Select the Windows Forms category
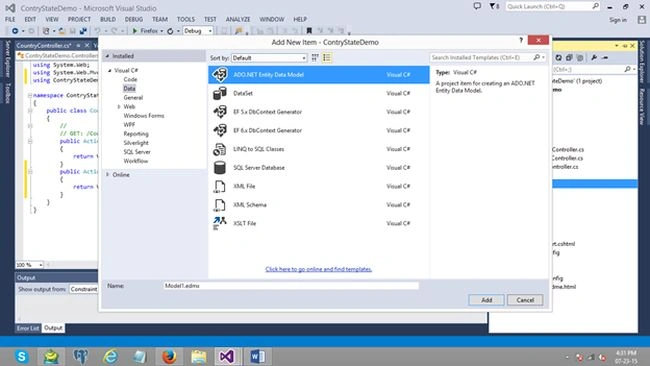Screen dimensions: 650x366 [144, 116]
